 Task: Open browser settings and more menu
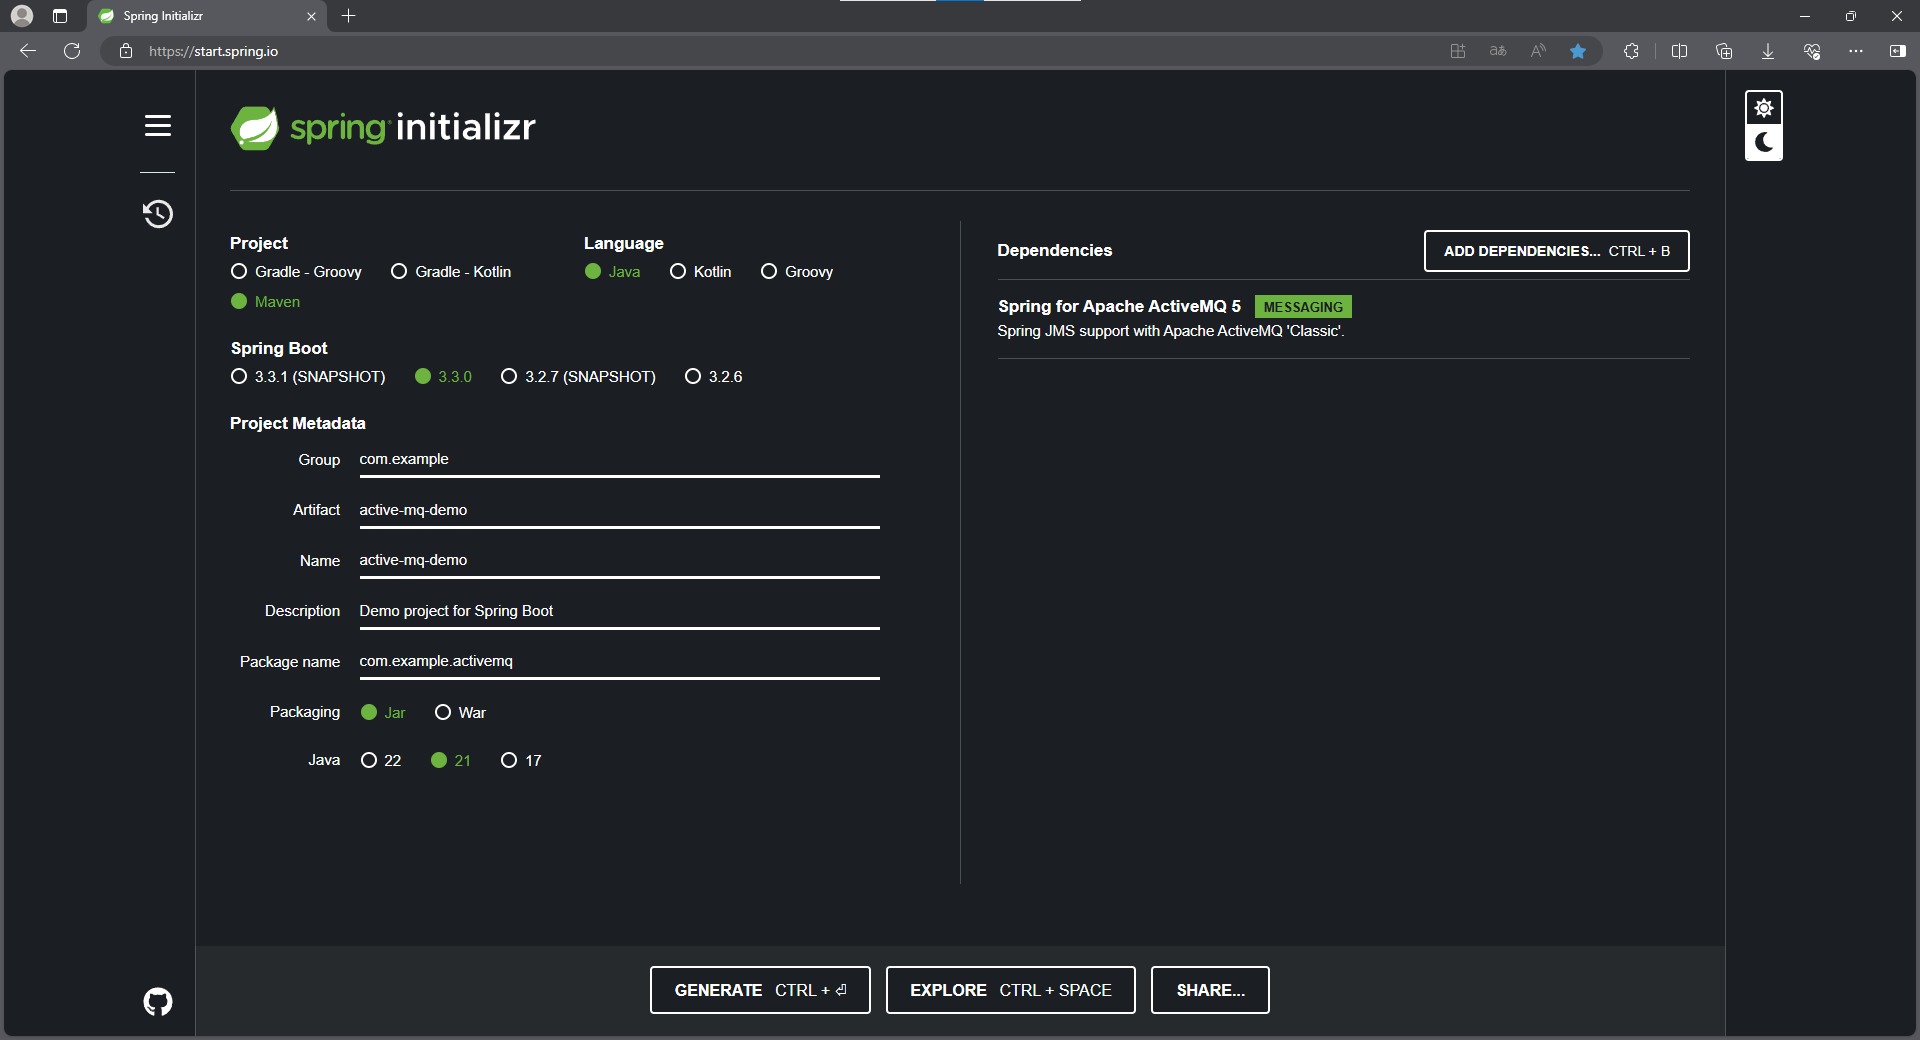click(x=1856, y=51)
